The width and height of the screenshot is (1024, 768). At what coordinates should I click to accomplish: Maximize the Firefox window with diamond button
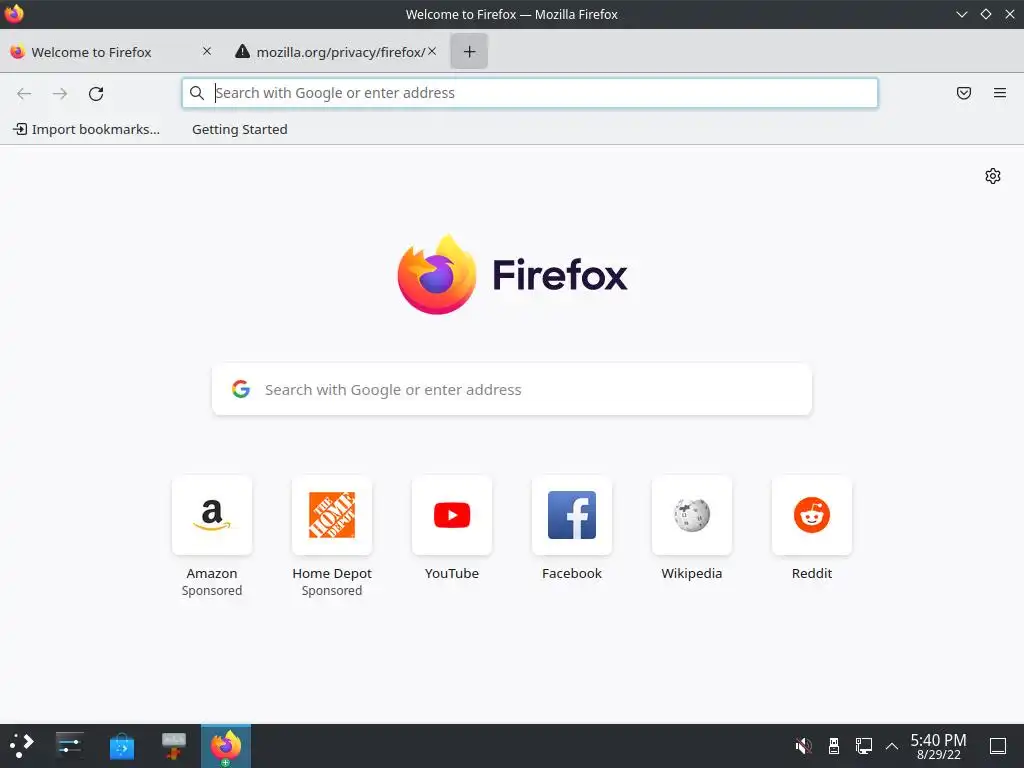(985, 14)
